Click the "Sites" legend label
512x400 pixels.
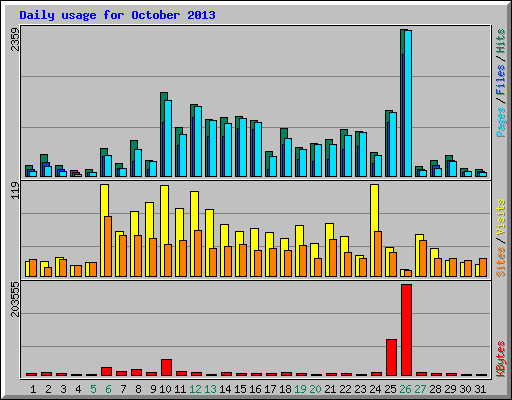coord(501,262)
